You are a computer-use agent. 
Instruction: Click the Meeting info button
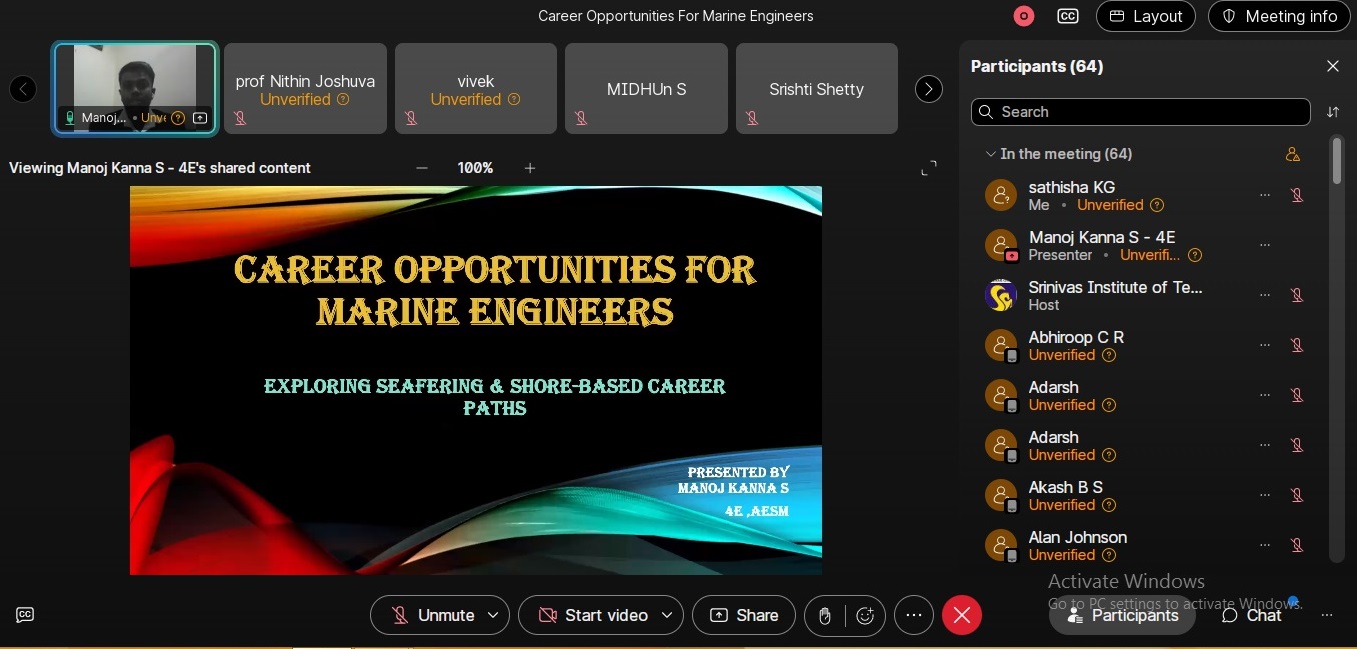[x=1279, y=16]
